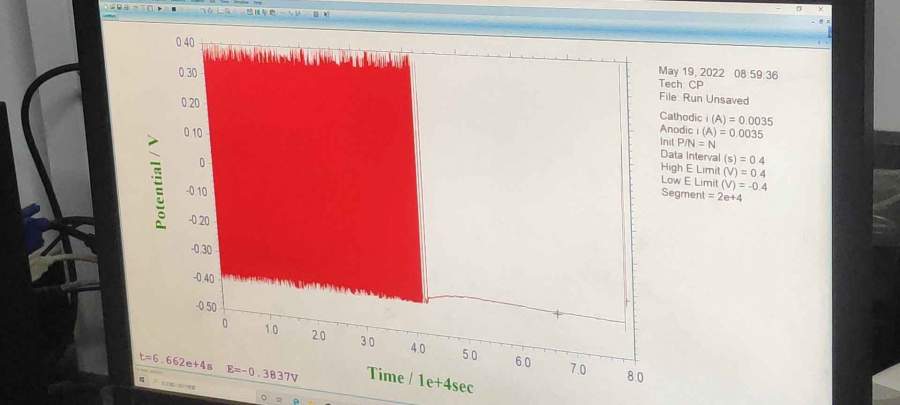900x405 pixels.
Task: Click the 0.40 tick label on potential axis
Action: (x=185, y=42)
